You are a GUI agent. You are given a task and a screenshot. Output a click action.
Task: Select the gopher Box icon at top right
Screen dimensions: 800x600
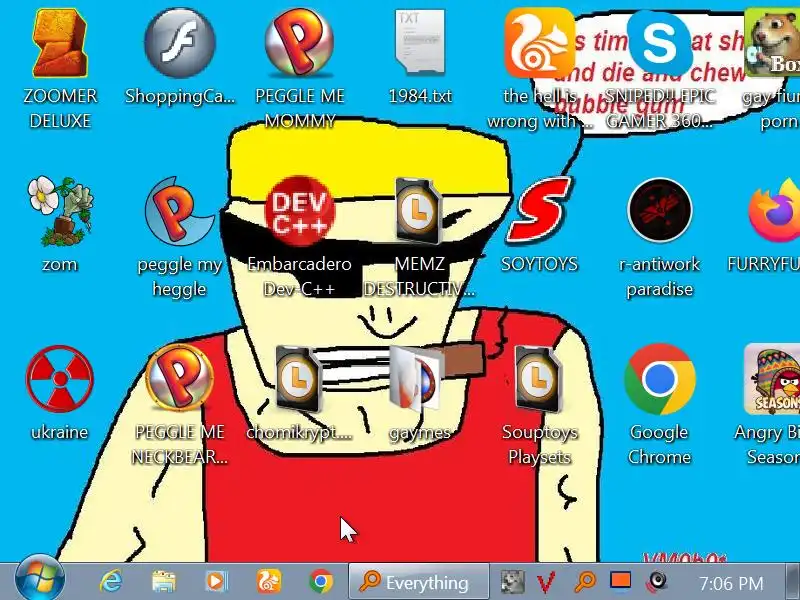click(x=772, y=43)
